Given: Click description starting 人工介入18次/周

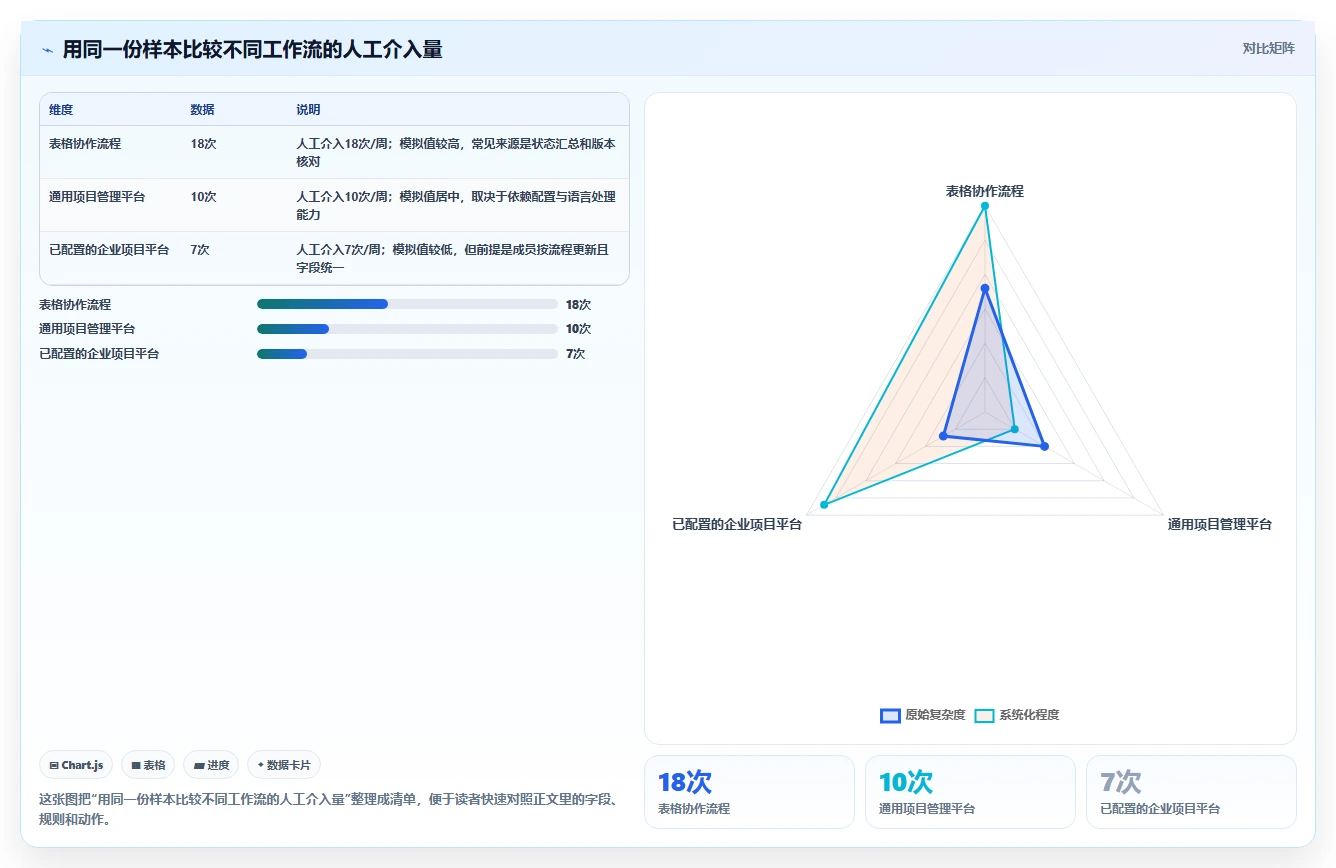Looking at the screenshot, I should click(x=456, y=152).
